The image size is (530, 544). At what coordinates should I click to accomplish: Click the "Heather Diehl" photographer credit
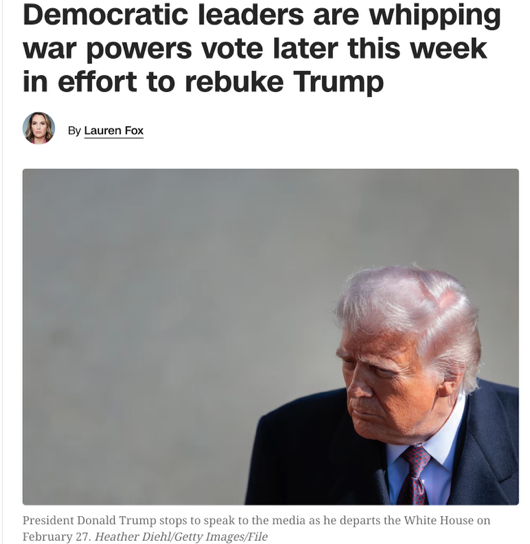[x=131, y=537]
